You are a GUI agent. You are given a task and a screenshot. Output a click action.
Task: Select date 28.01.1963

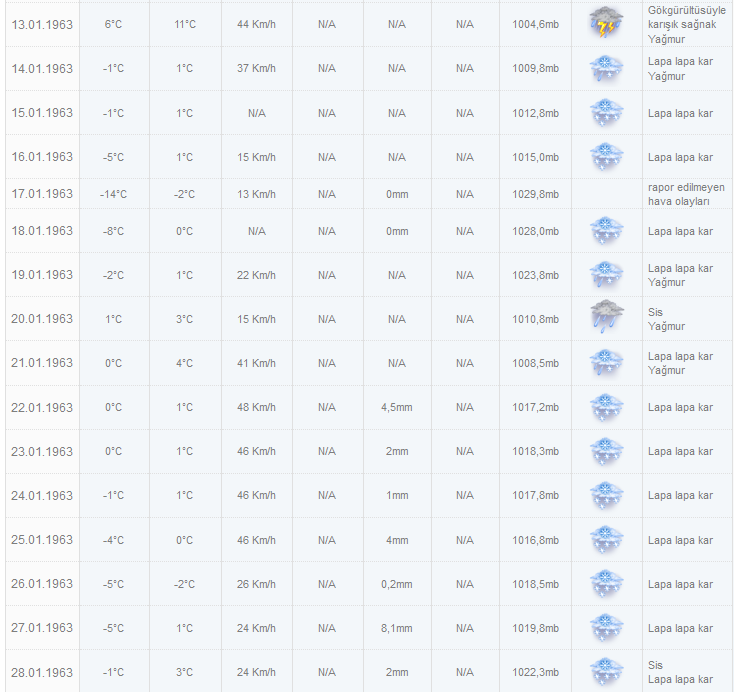point(42,672)
